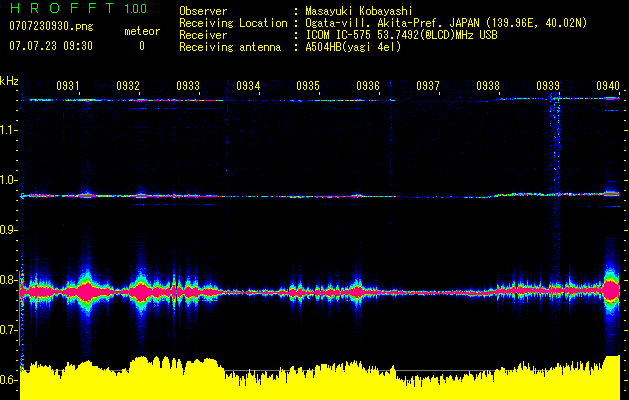Select the file name 0707230930.png
This screenshot has width=629, height=400.
[x=51, y=26]
